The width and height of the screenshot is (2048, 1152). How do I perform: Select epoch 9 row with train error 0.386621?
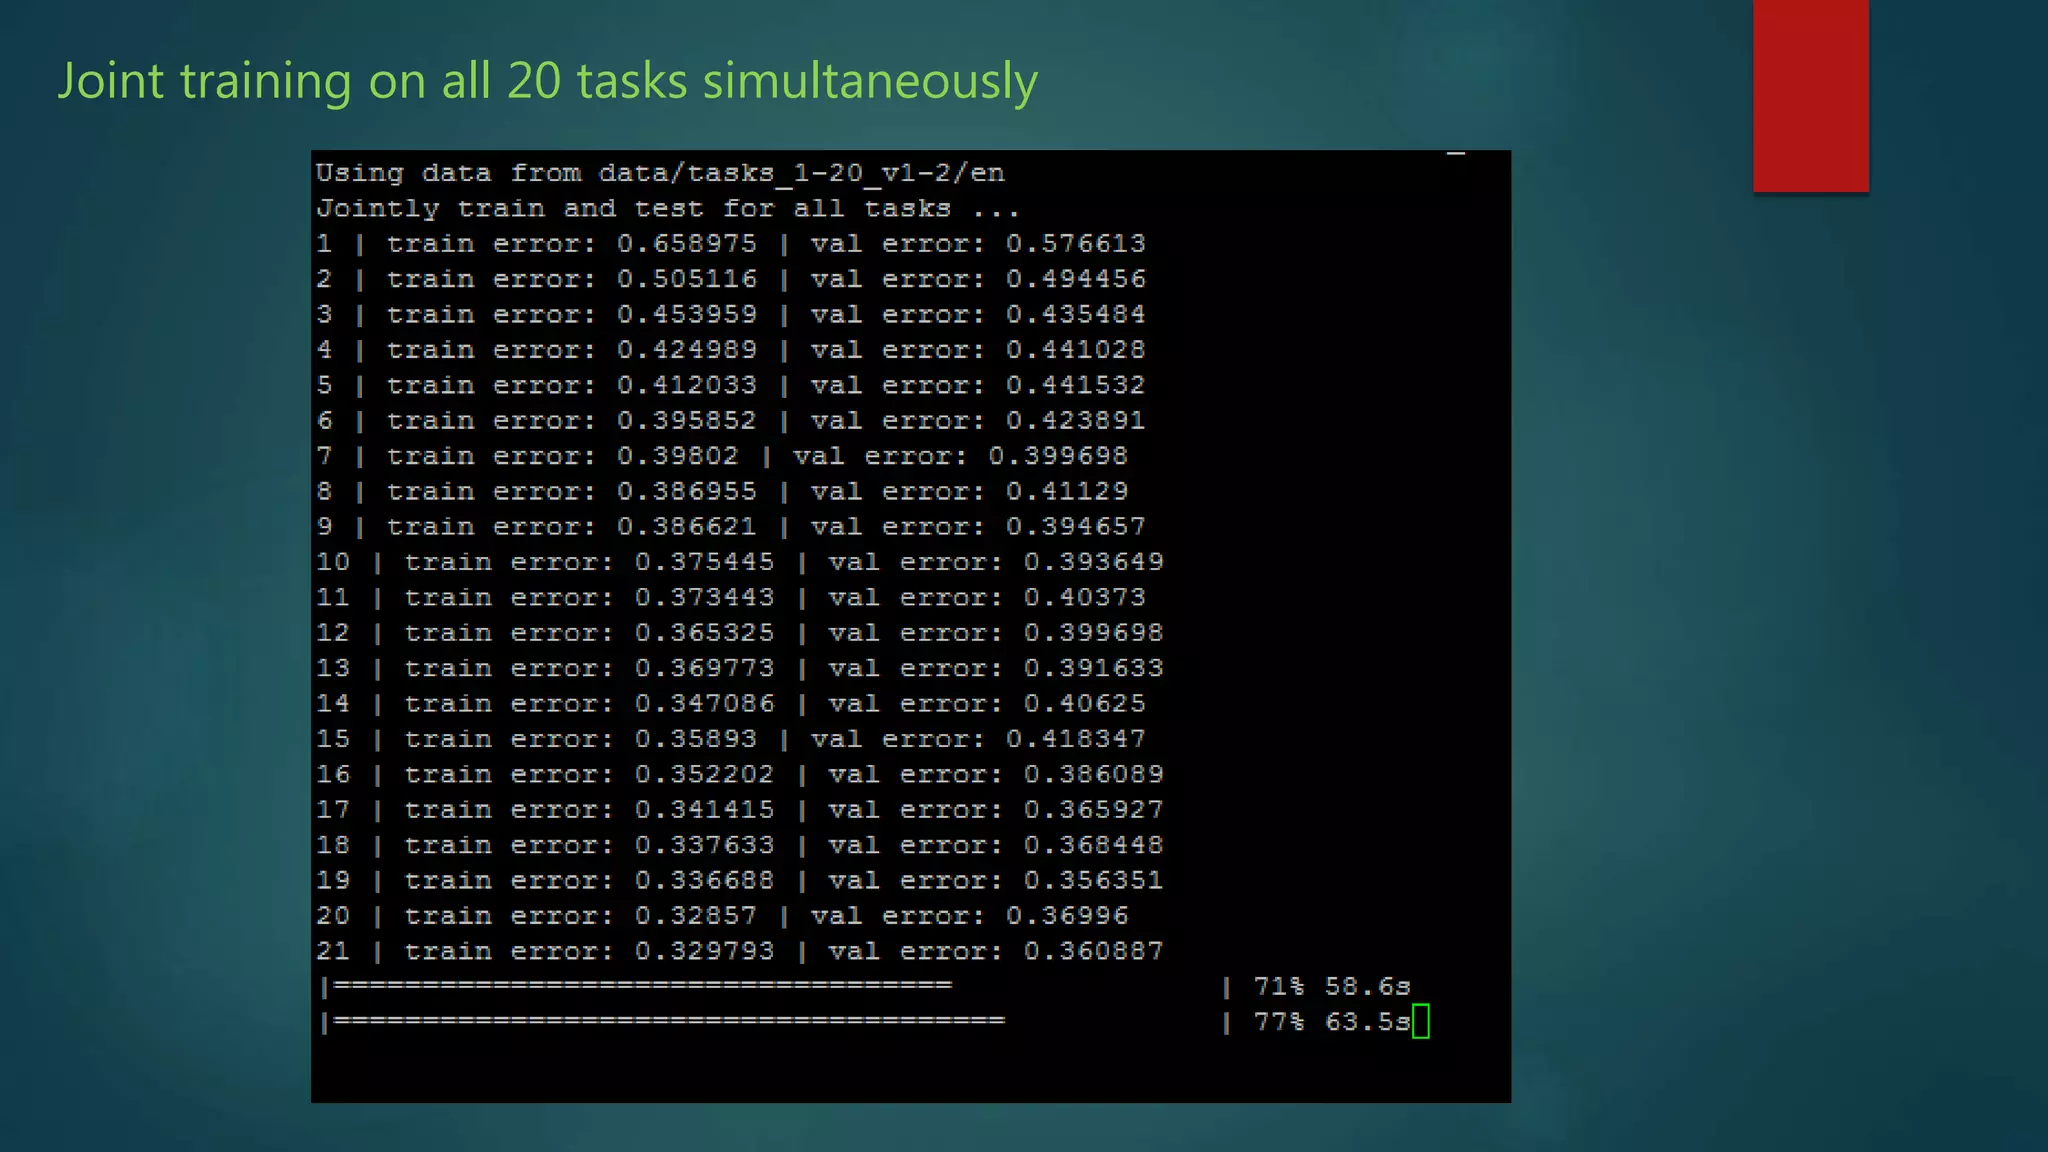tap(731, 527)
